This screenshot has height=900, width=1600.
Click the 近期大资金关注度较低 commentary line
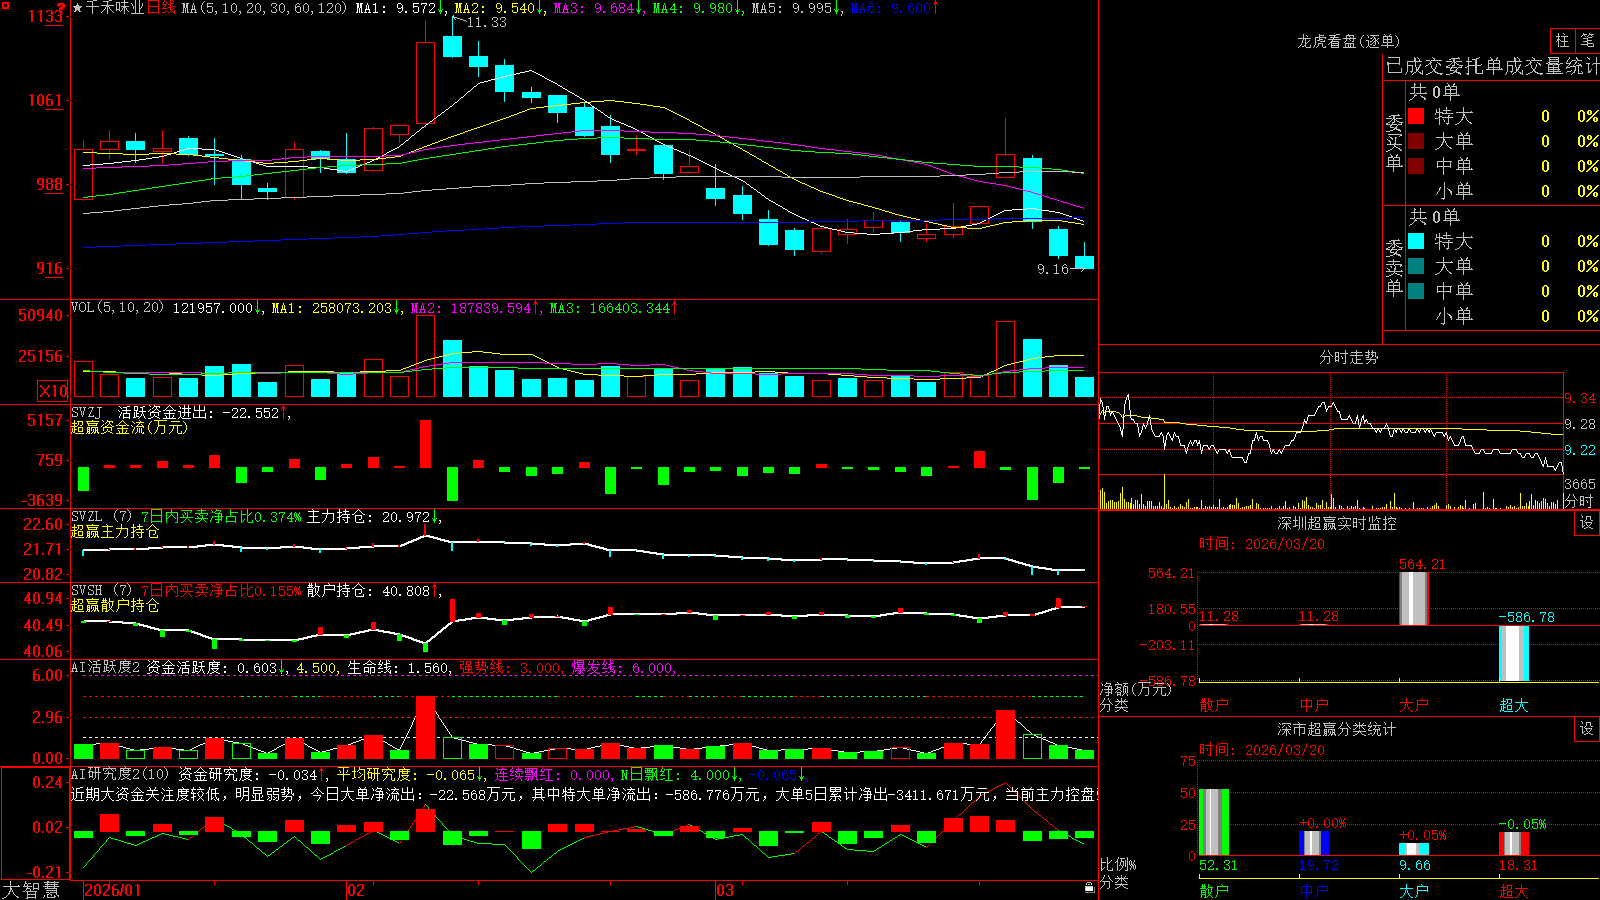(584, 794)
